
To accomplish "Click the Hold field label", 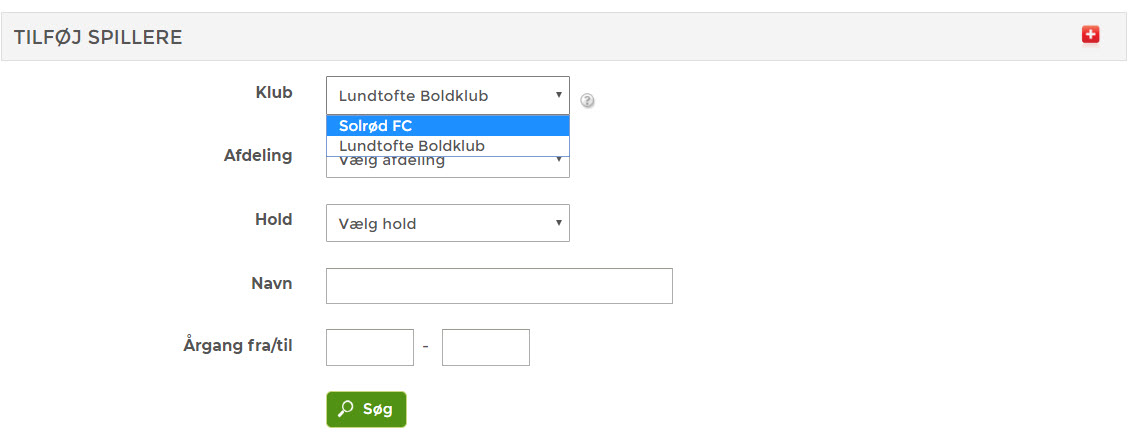I will pos(273,219).
